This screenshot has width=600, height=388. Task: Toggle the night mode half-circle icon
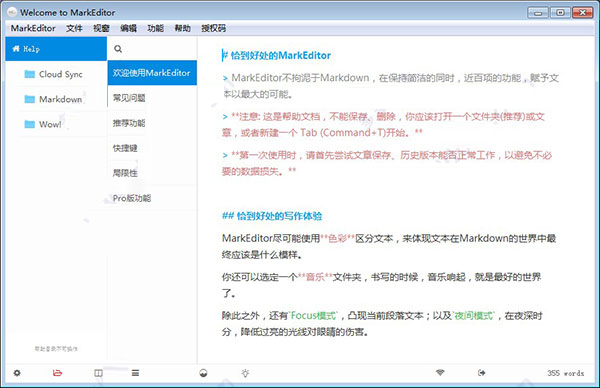[x=204, y=373]
